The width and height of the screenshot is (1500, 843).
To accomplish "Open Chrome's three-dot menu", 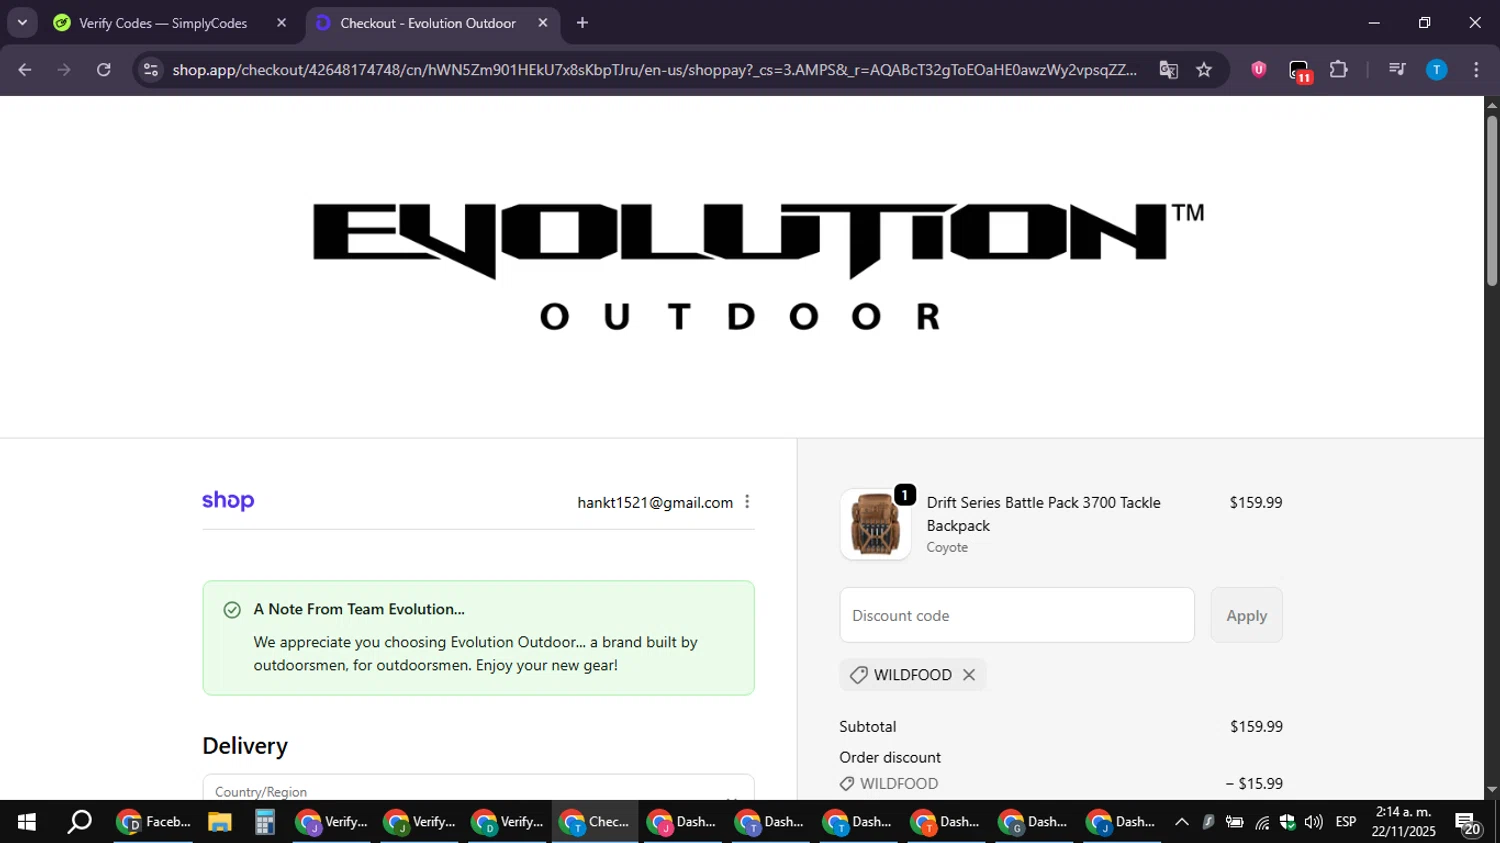I will tap(1476, 70).
